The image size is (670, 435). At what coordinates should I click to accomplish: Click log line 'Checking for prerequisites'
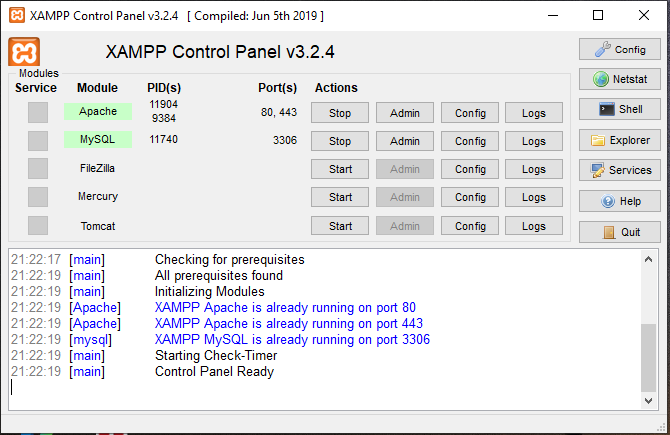229,259
